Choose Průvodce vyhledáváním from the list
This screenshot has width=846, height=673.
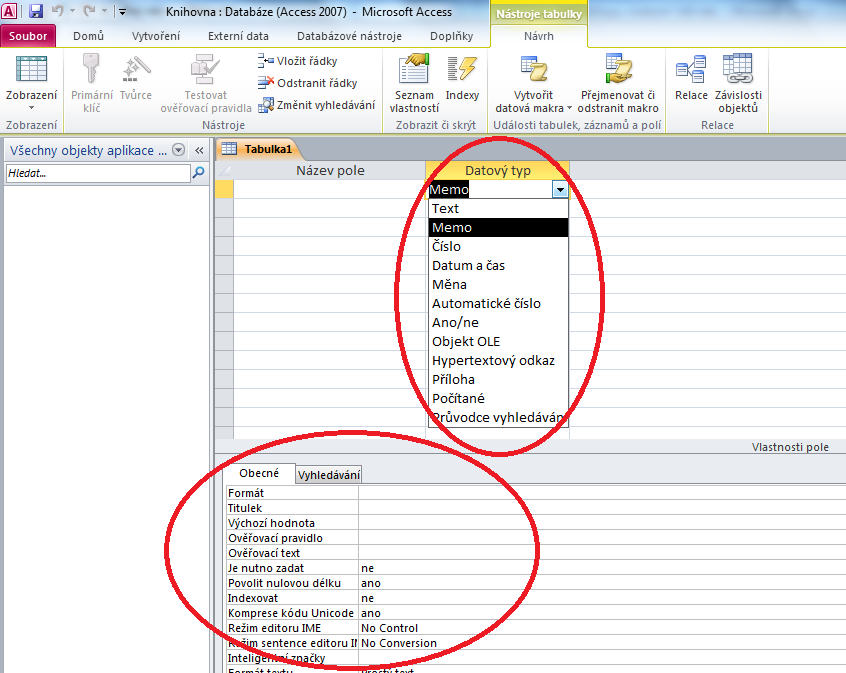pyautogui.click(x=498, y=417)
